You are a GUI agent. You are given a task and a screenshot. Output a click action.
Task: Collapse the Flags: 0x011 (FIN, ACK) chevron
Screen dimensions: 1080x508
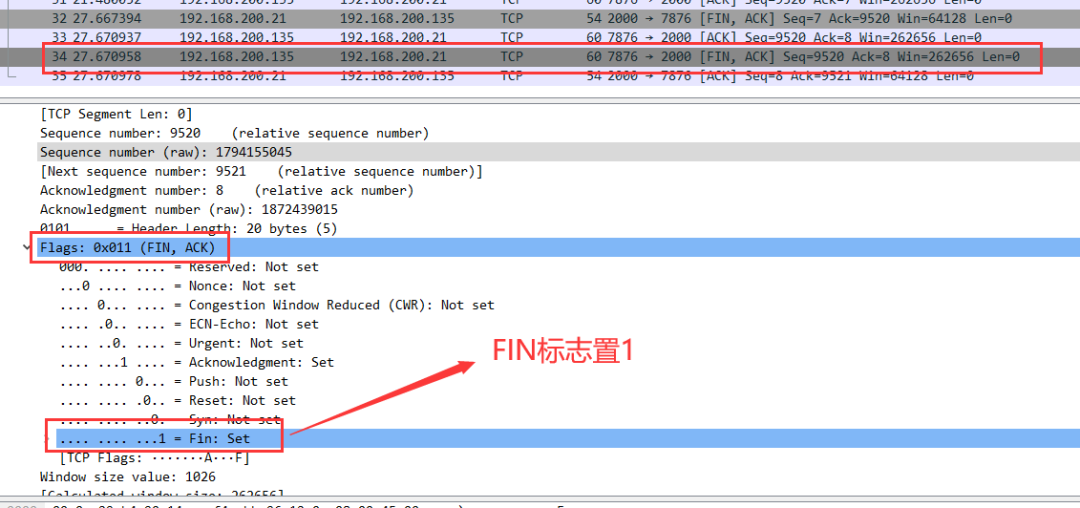(26, 247)
